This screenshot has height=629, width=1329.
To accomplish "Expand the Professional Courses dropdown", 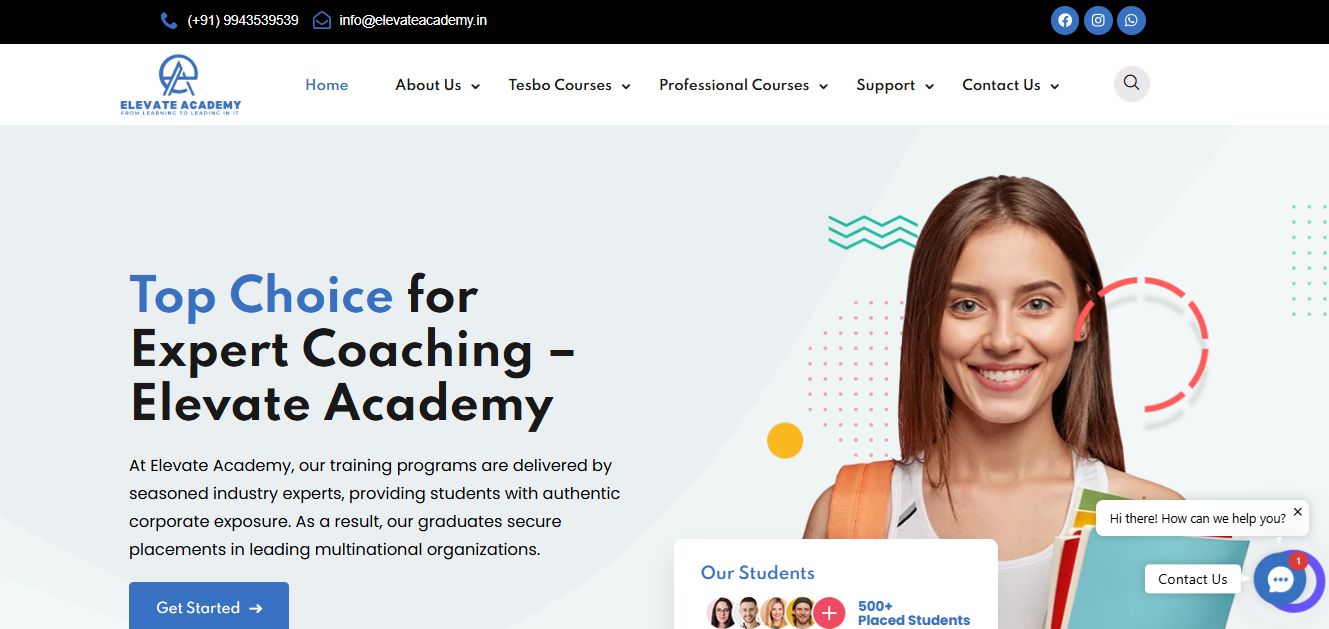I will point(743,85).
